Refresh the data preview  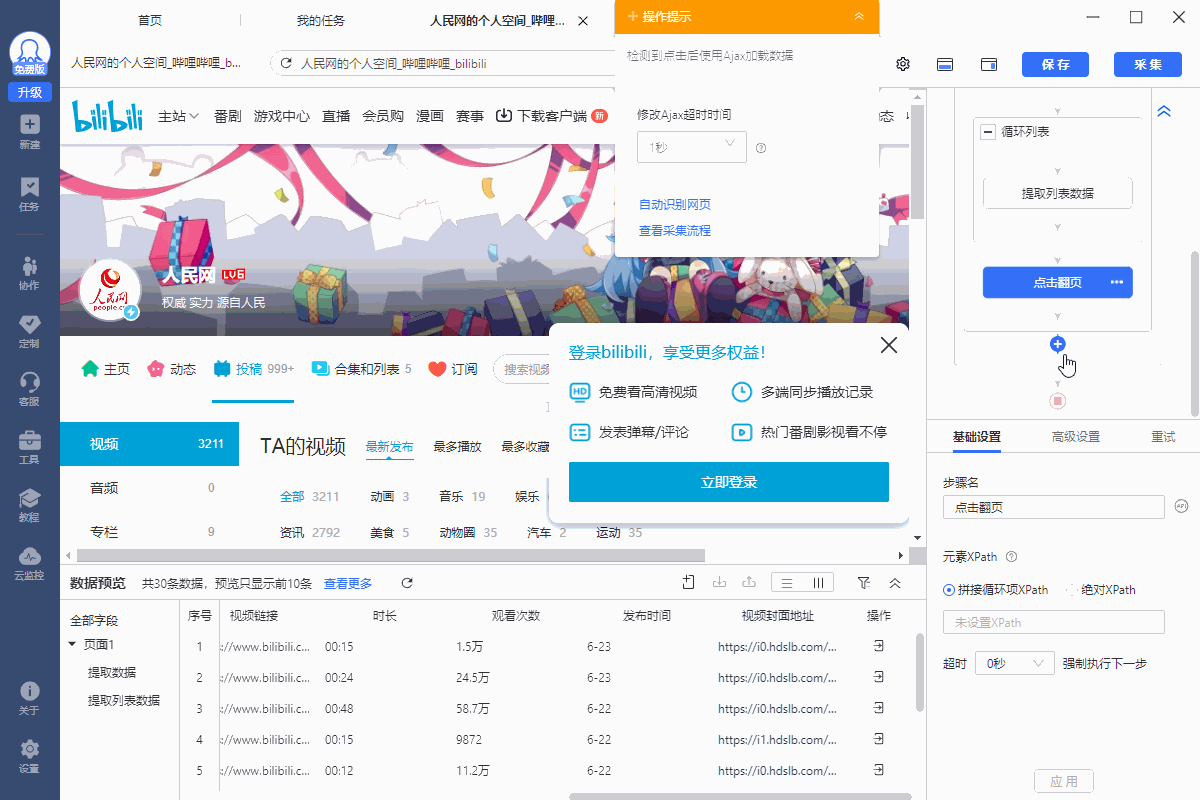coord(407,583)
